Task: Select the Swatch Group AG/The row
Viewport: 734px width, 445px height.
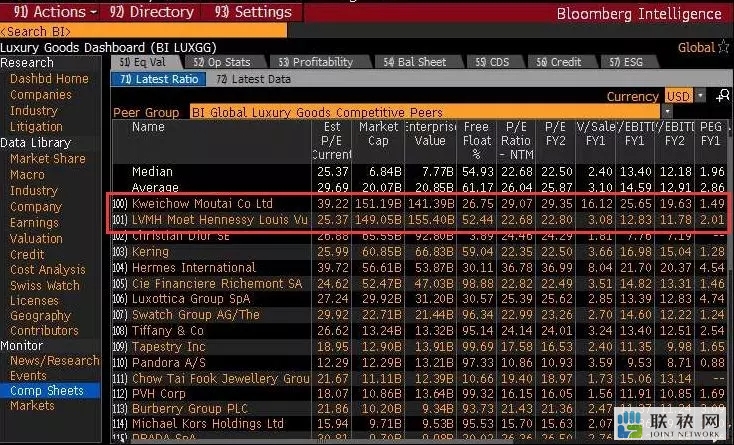Action: (x=419, y=315)
